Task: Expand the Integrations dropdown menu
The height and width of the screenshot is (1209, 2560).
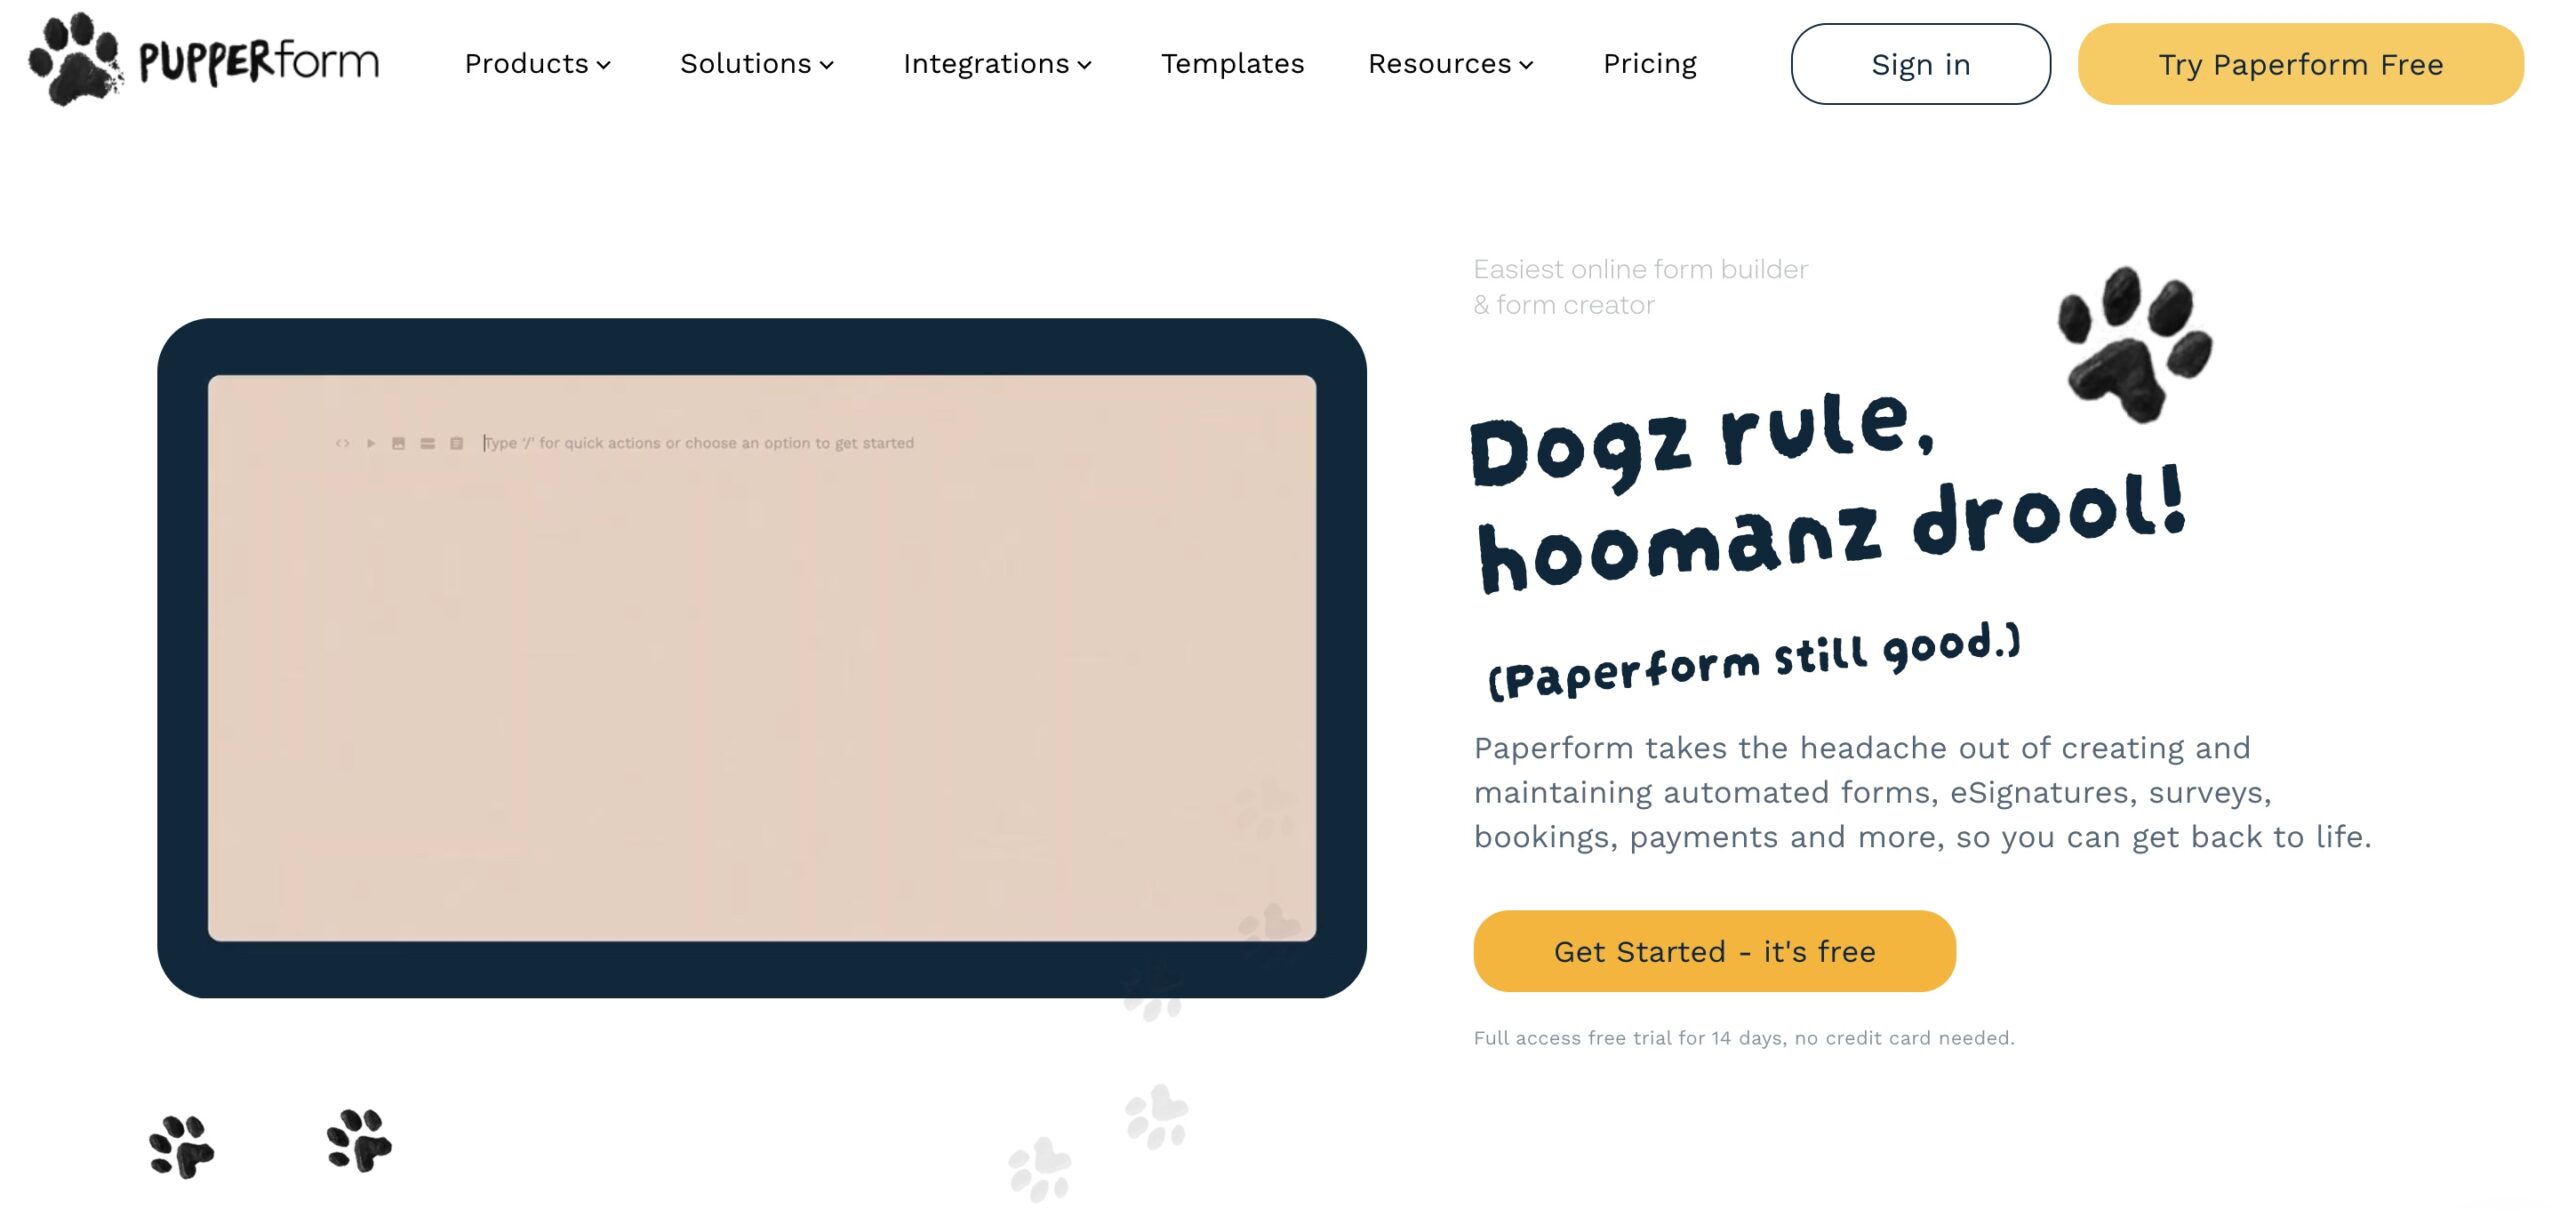Action: [x=998, y=64]
